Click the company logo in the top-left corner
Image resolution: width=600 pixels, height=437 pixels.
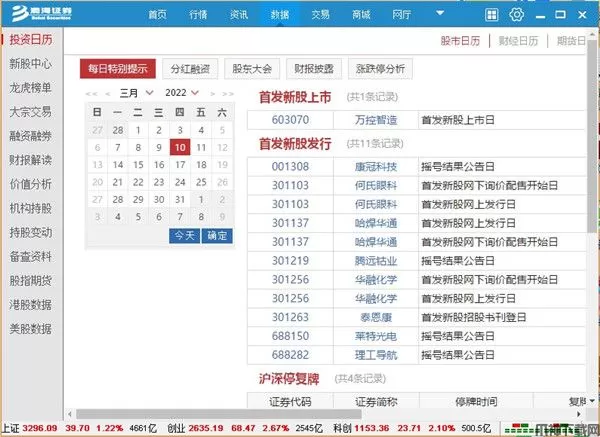[x=41, y=13]
